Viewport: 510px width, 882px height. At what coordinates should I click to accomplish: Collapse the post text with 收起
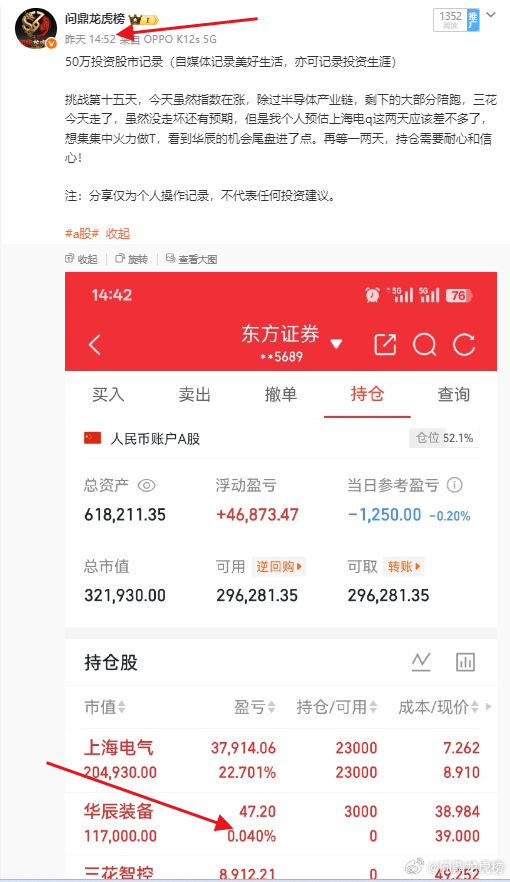coord(118,233)
